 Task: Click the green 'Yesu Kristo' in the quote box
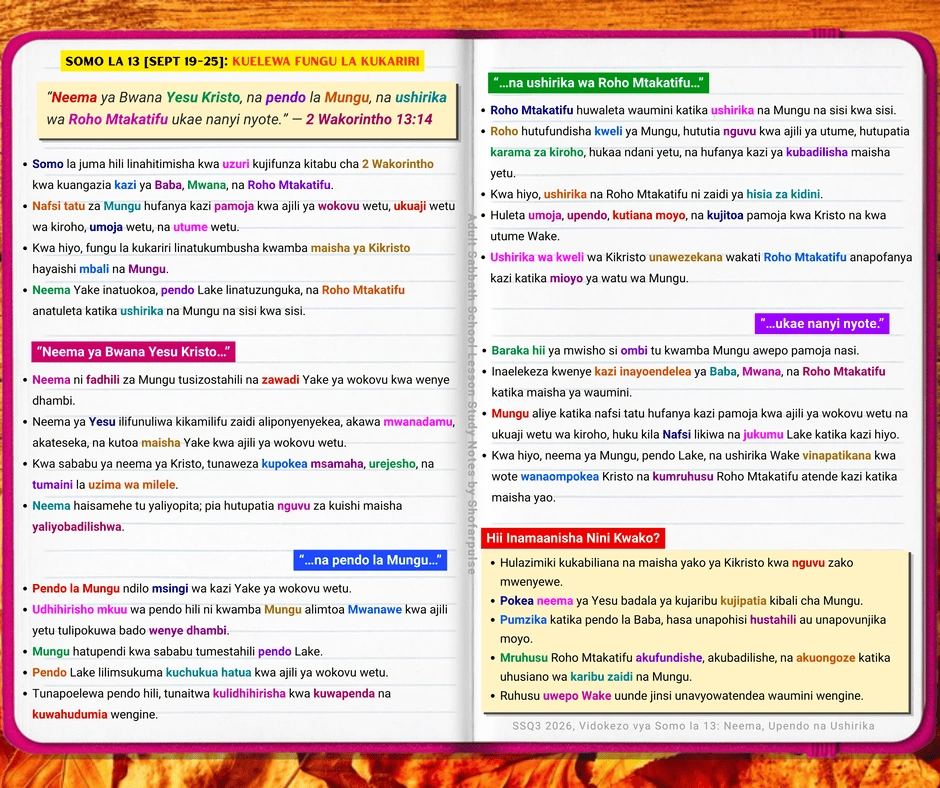pyautogui.click(x=203, y=97)
